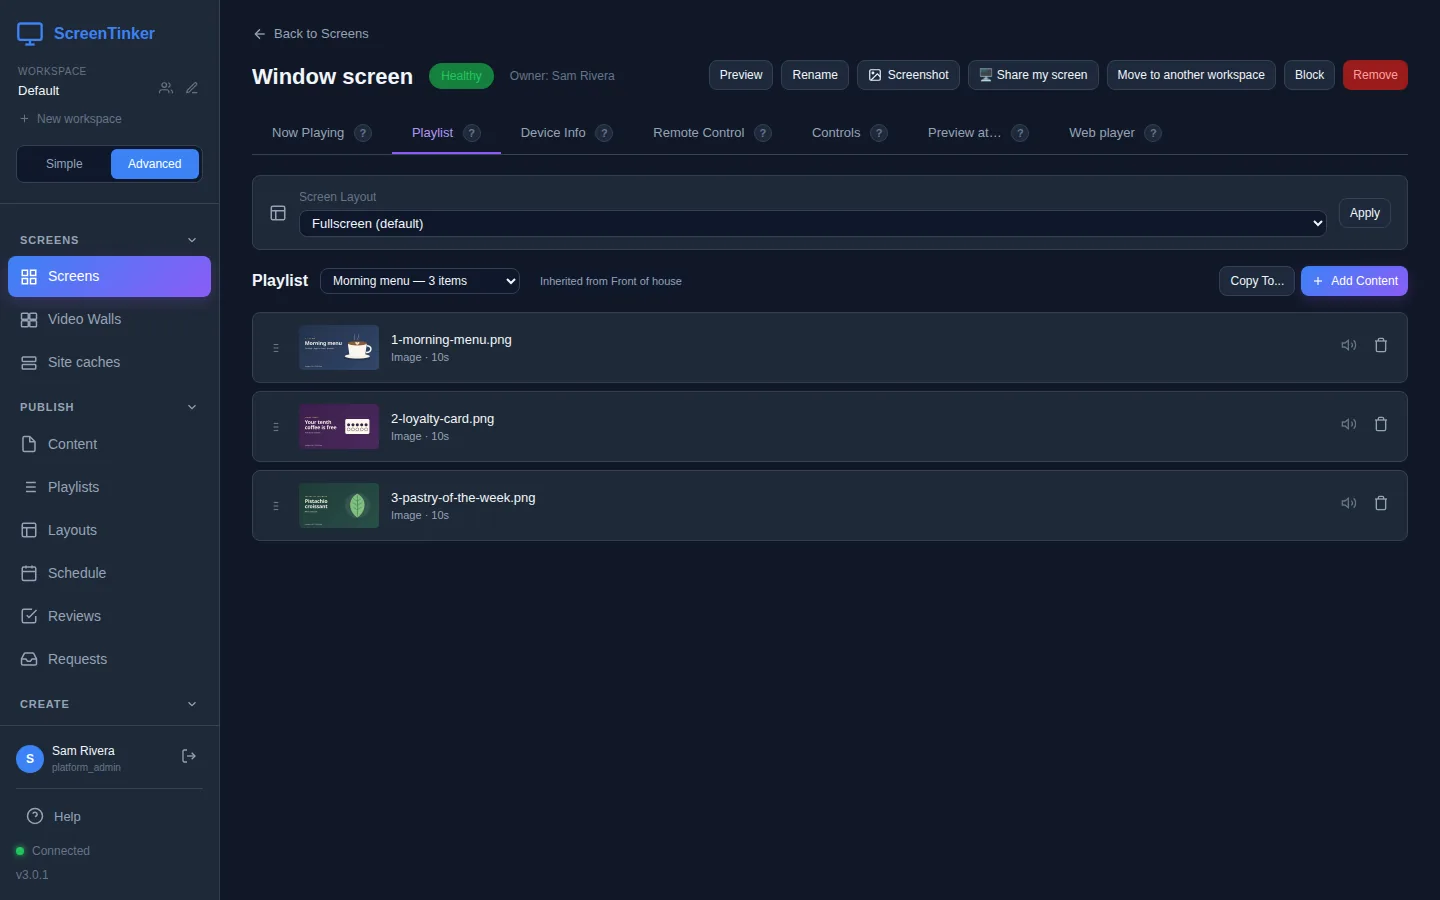Click help icon next to Web player tab
This screenshot has width=1440, height=900.
(1153, 133)
